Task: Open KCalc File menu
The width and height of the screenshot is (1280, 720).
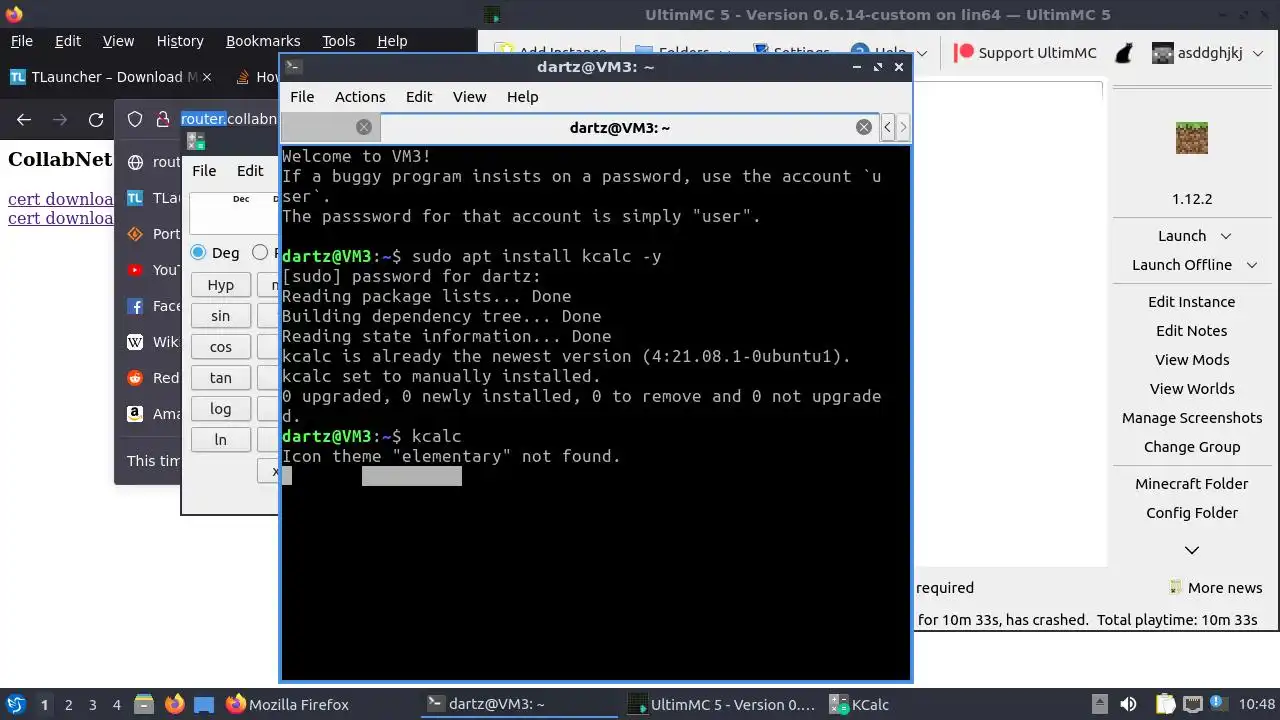Action: [204, 171]
